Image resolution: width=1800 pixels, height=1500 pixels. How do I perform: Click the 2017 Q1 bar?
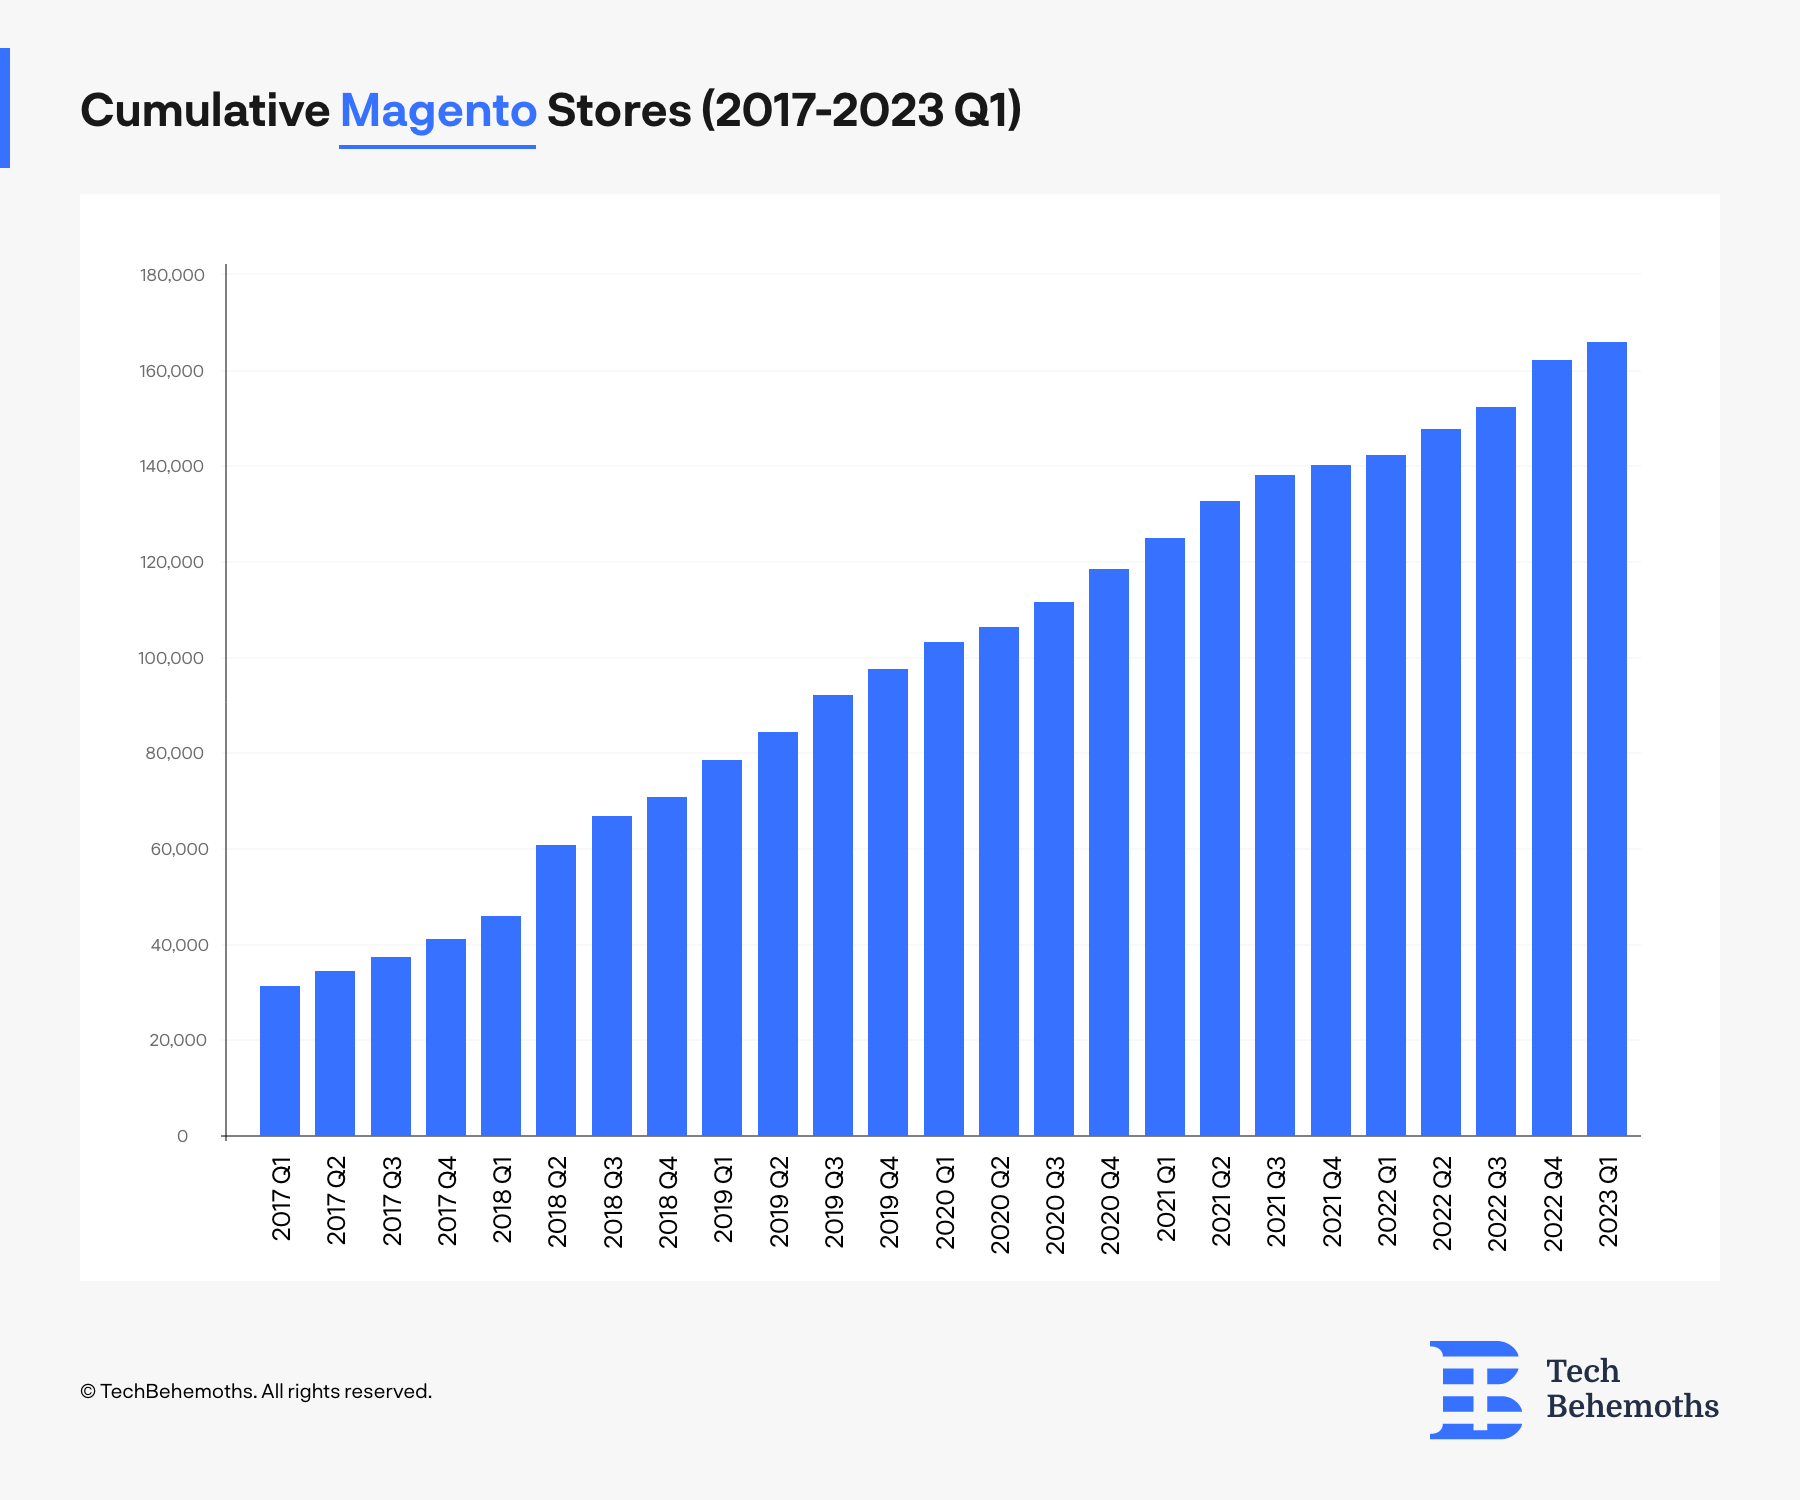tap(280, 1061)
